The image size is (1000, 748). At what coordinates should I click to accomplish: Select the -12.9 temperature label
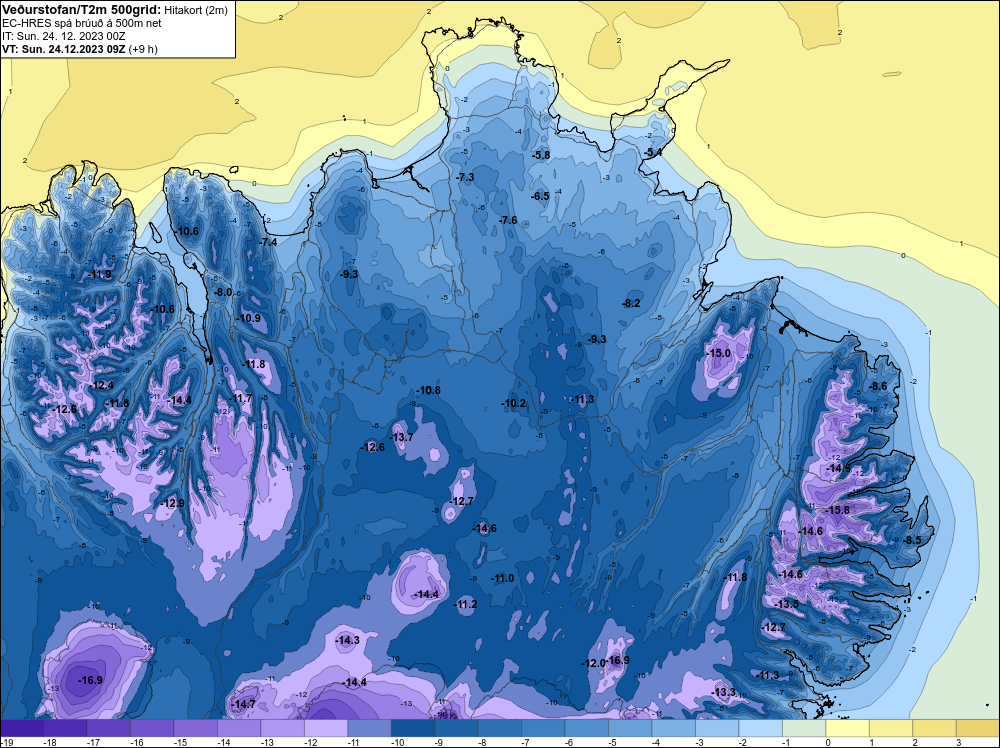pyautogui.click(x=173, y=503)
